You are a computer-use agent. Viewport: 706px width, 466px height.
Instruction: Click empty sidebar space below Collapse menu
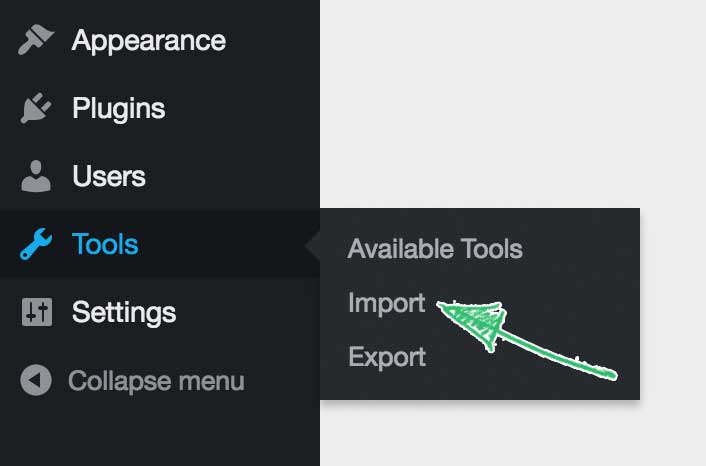[x=160, y=432]
